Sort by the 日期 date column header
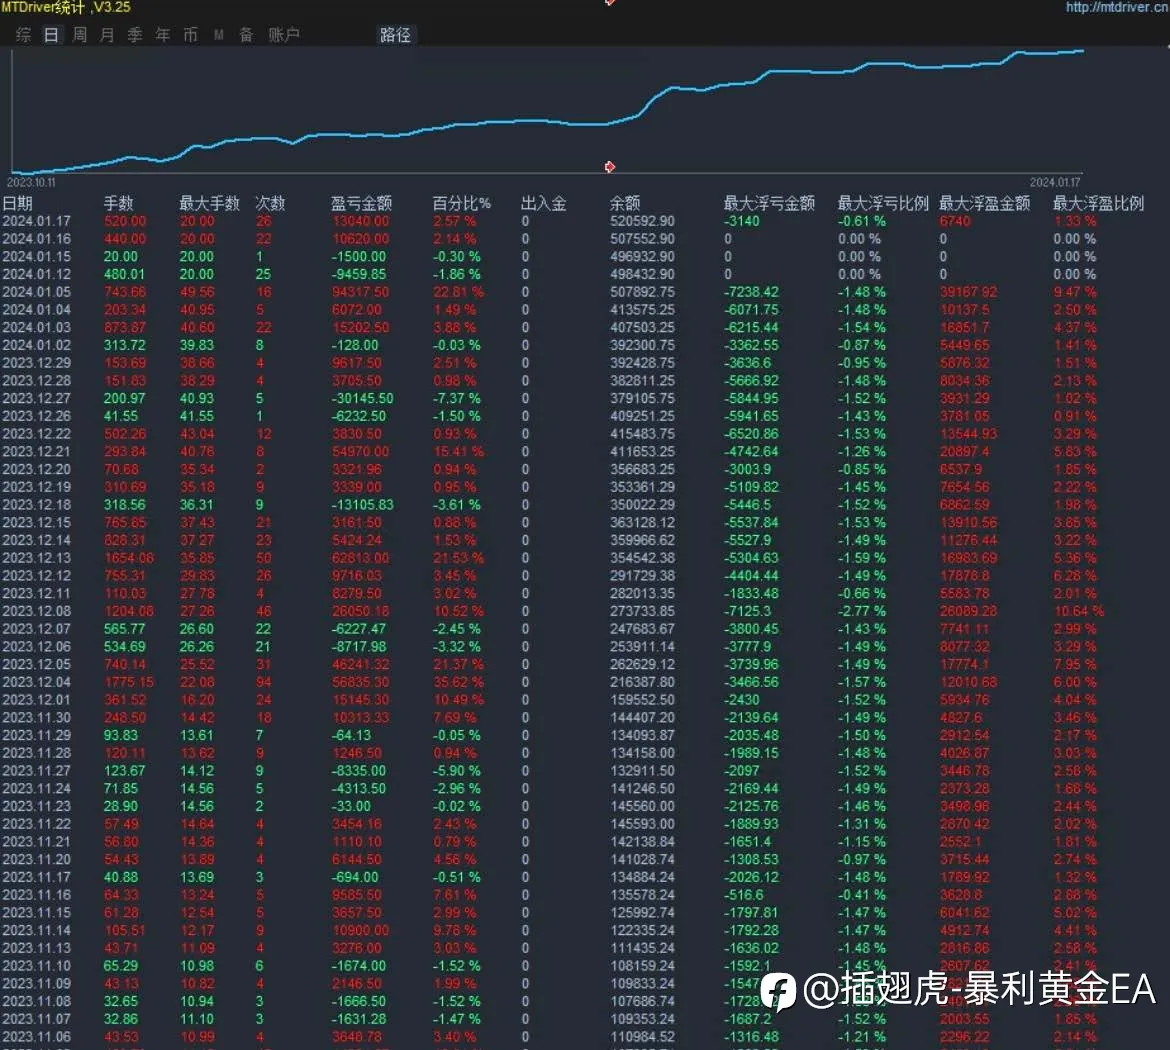This screenshot has width=1170, height=1050. [x=18, y=203]
